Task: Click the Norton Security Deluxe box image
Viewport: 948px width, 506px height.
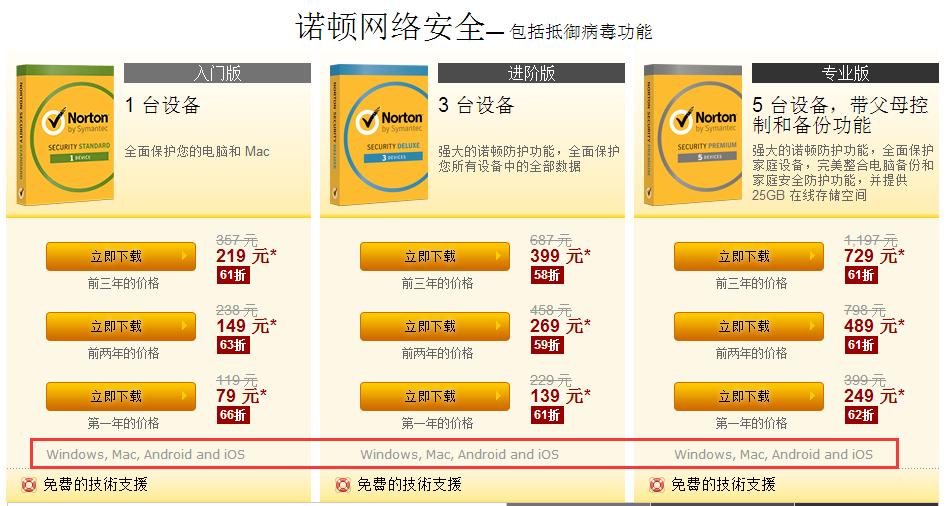Action: (379, 135)
